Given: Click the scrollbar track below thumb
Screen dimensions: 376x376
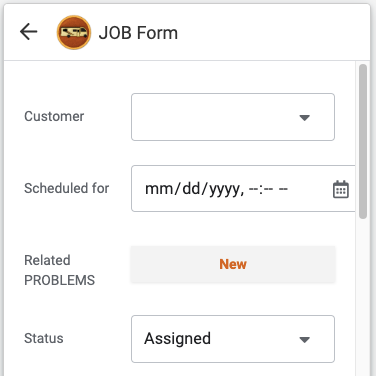Looking at the screenshot, I should click(x=363, y=297).
